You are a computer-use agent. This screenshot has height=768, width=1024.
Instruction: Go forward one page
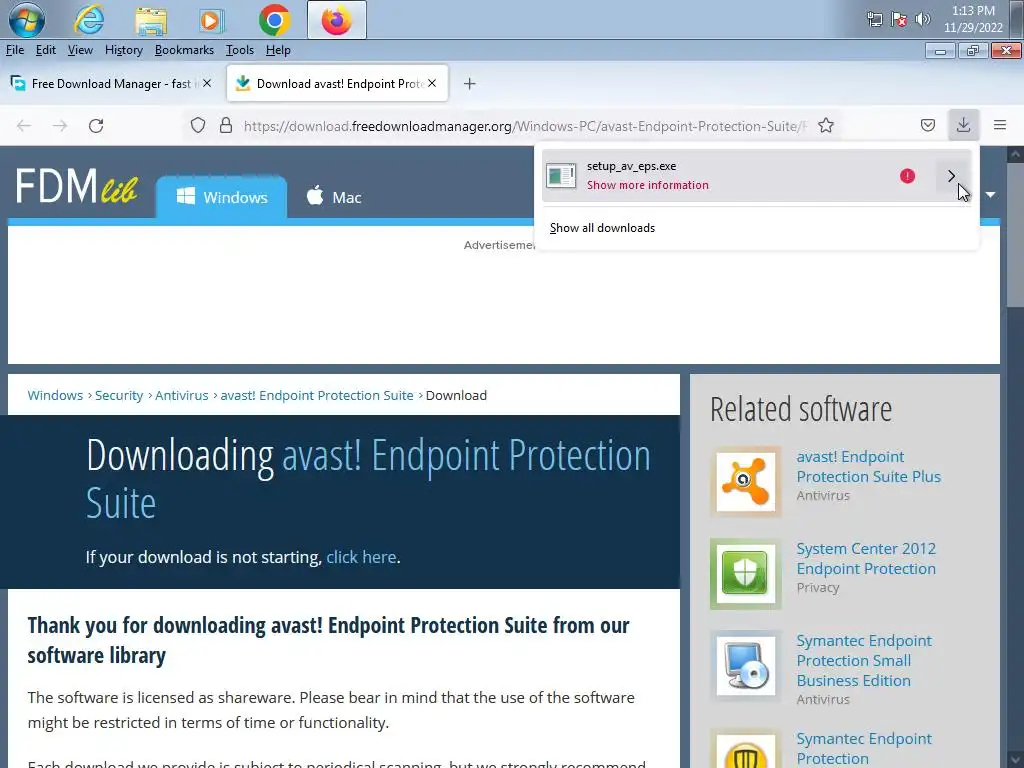[60, 125]
